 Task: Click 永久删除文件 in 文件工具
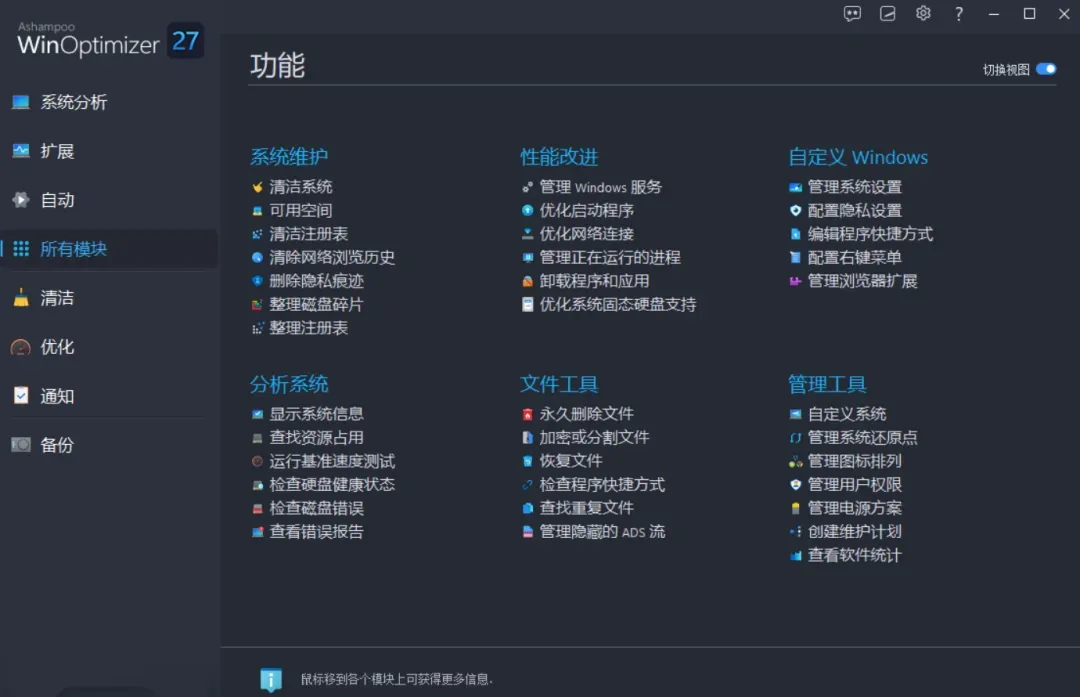click(x=585, y=413)
